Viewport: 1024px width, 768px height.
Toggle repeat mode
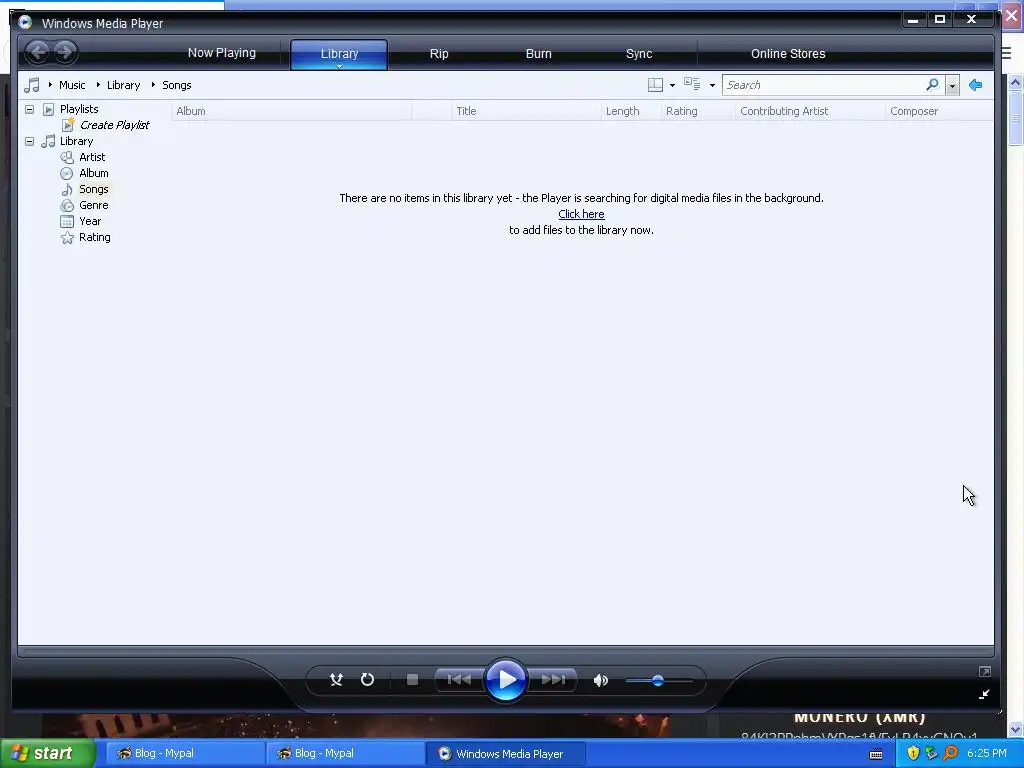click(367, 680)
